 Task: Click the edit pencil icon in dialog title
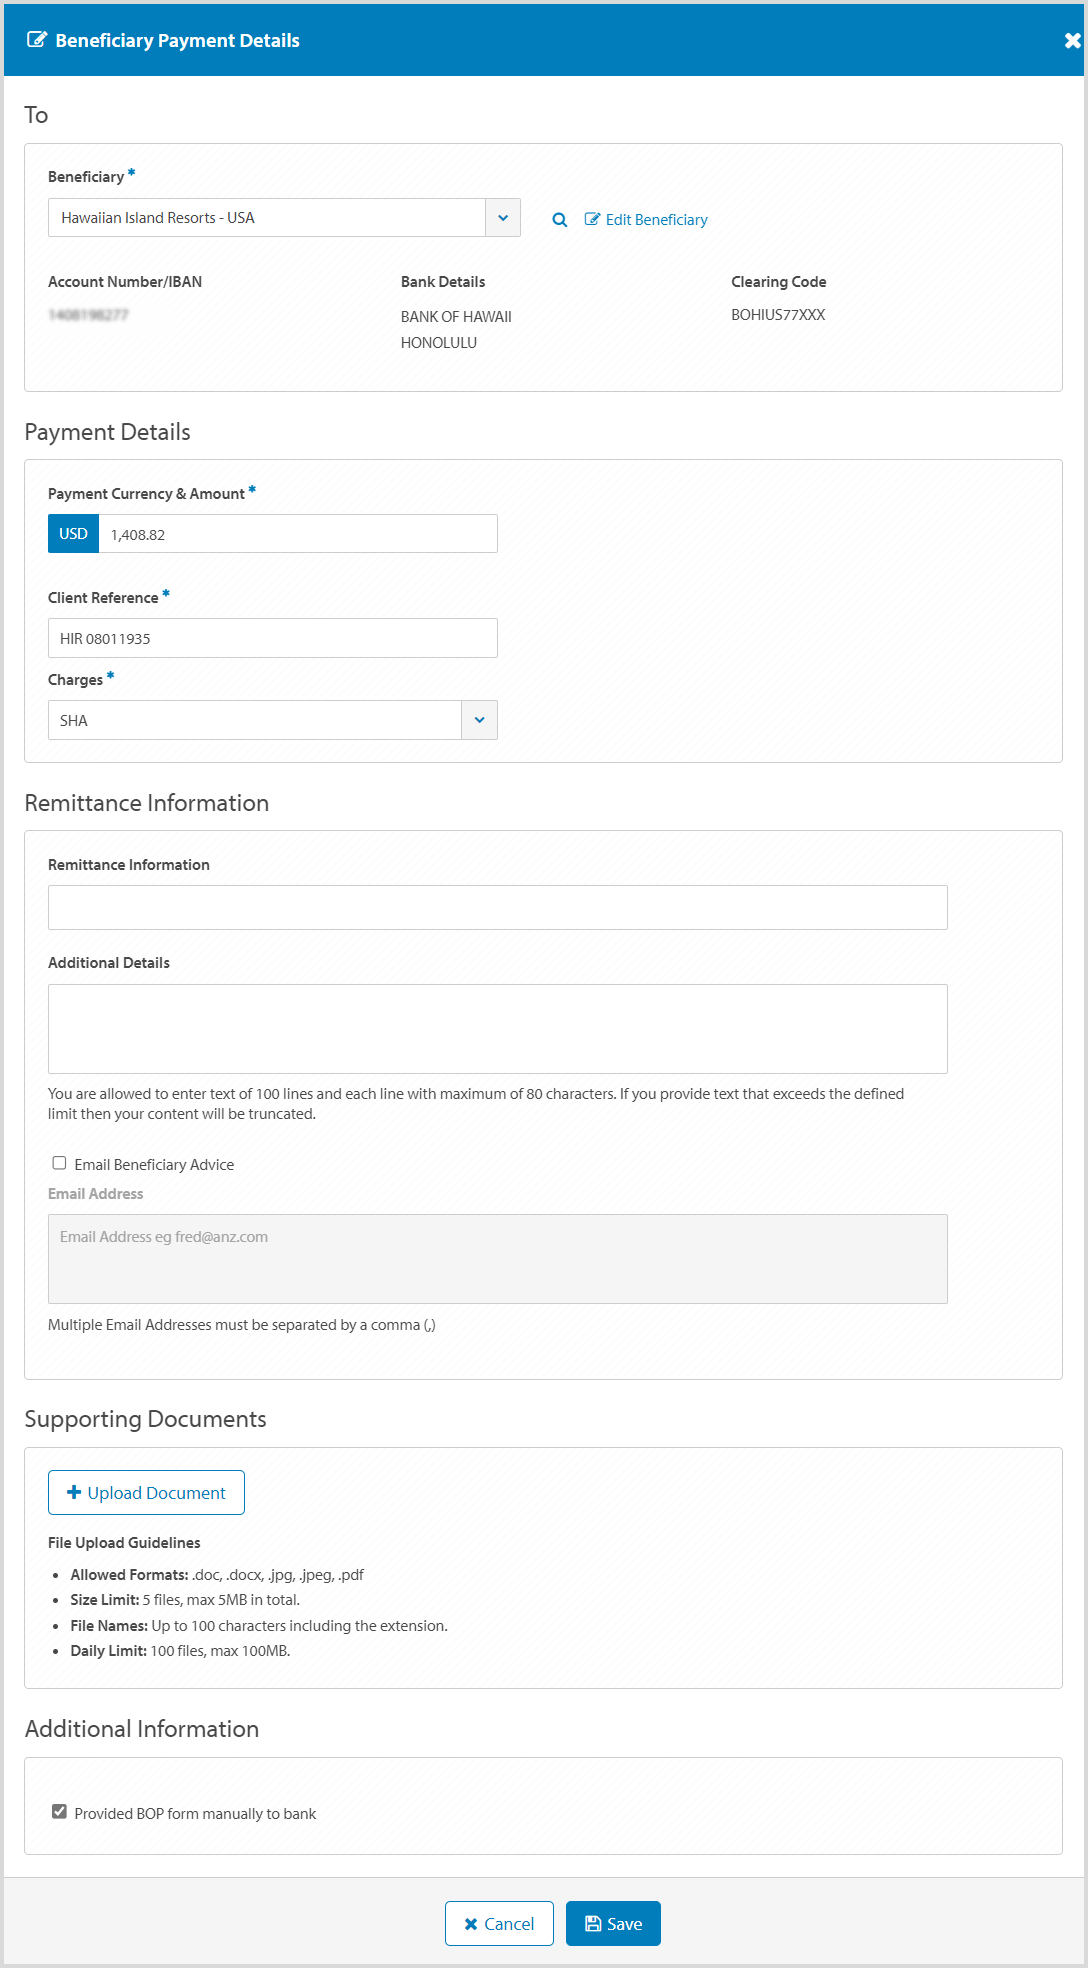tap(37, 40)
